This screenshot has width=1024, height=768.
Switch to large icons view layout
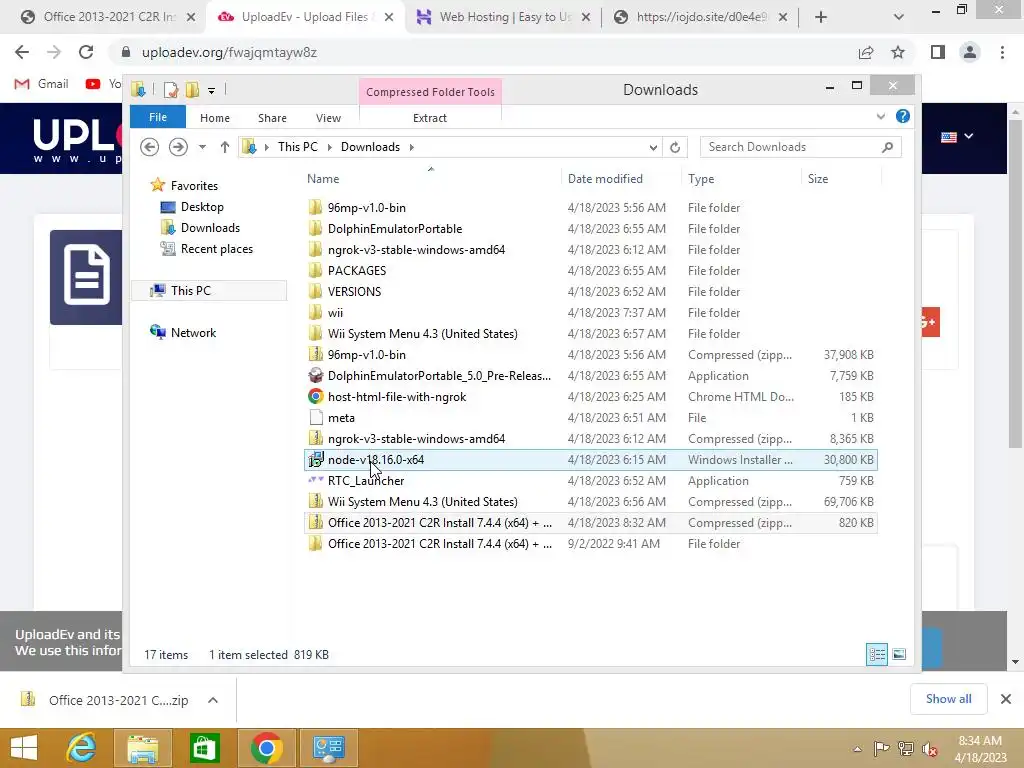tap(899, 654)
